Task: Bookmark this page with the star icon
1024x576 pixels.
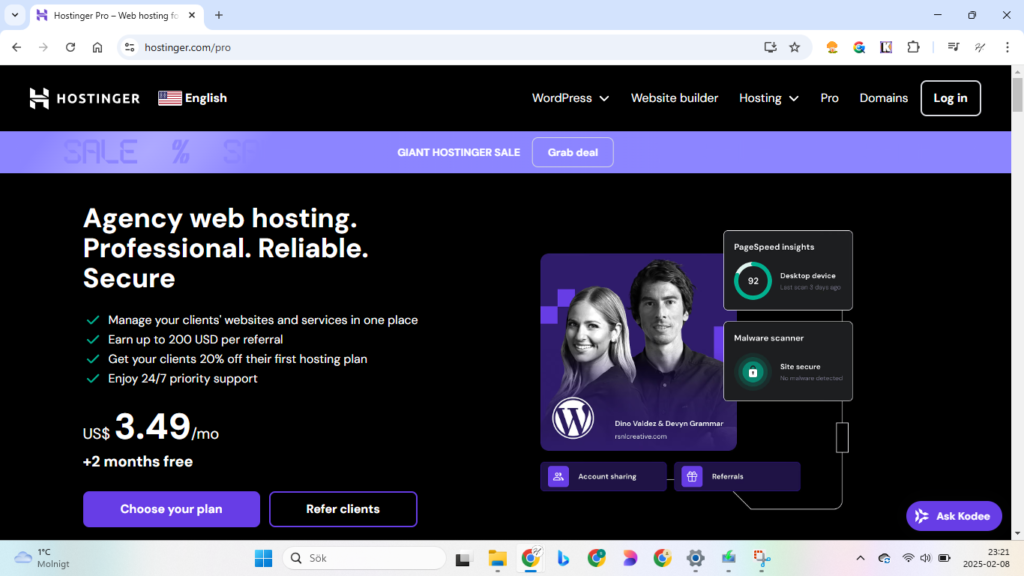Action: (795, 47)
